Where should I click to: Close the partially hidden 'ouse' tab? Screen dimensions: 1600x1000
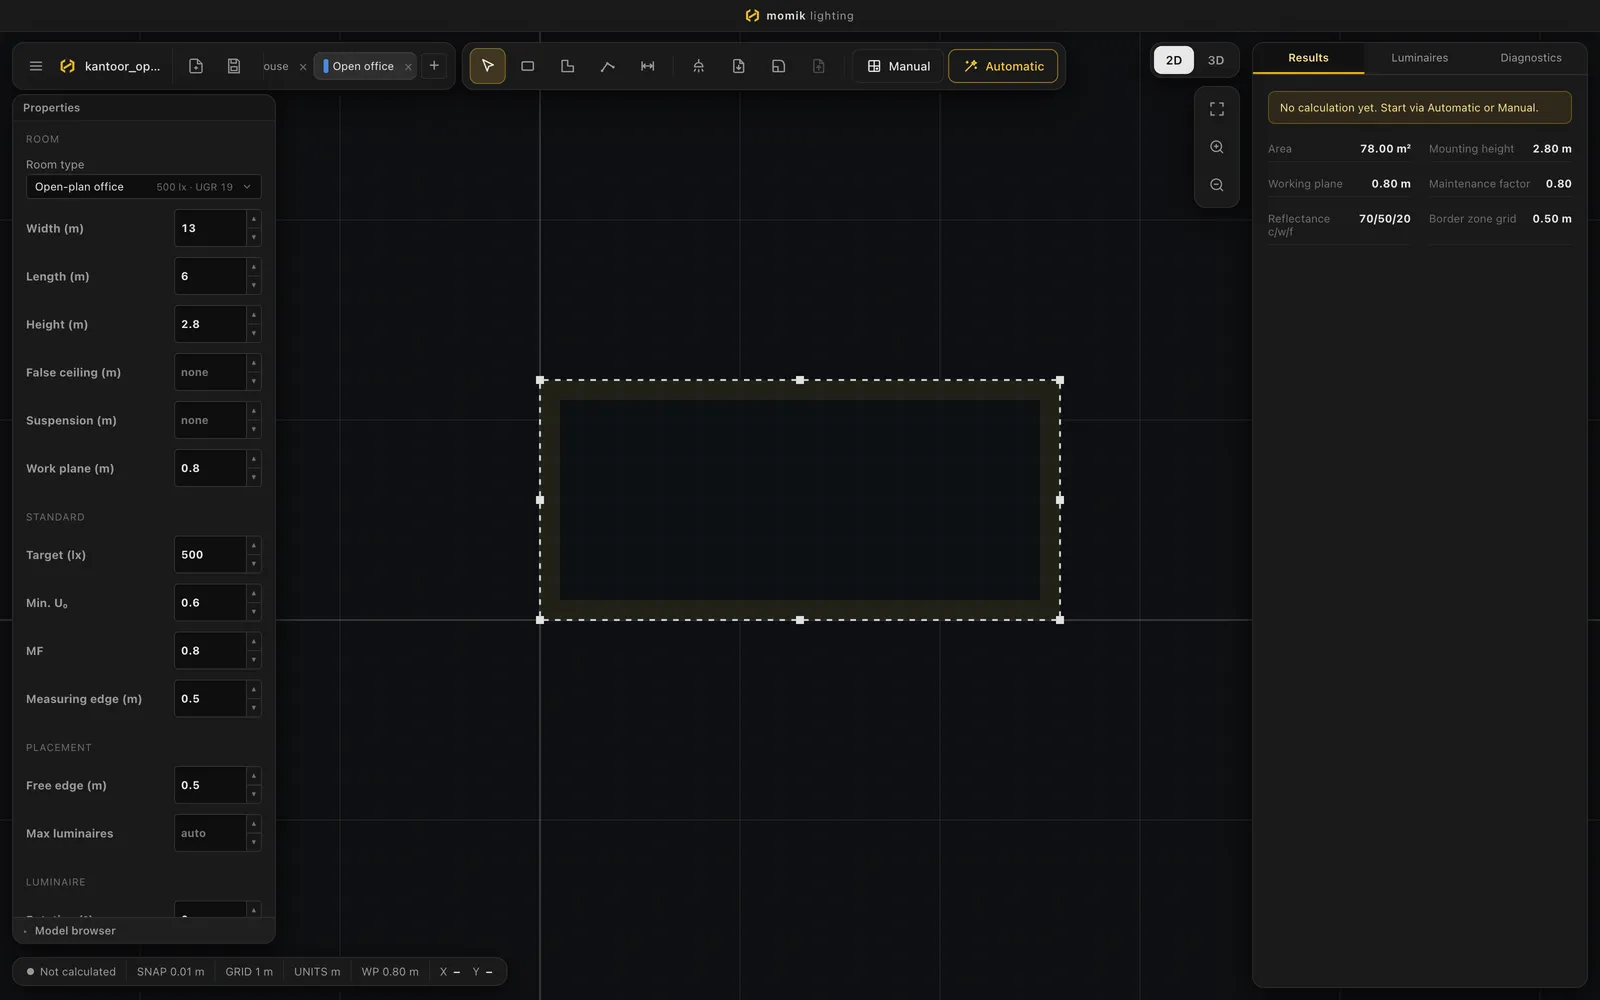click(x=303, y=67)
